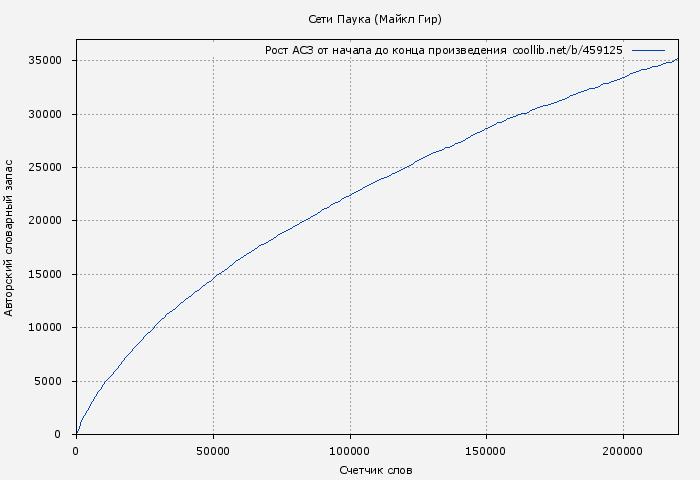Click the 15000 tick label on y-axis
This screenshot has height=480, width=700.
47,274
